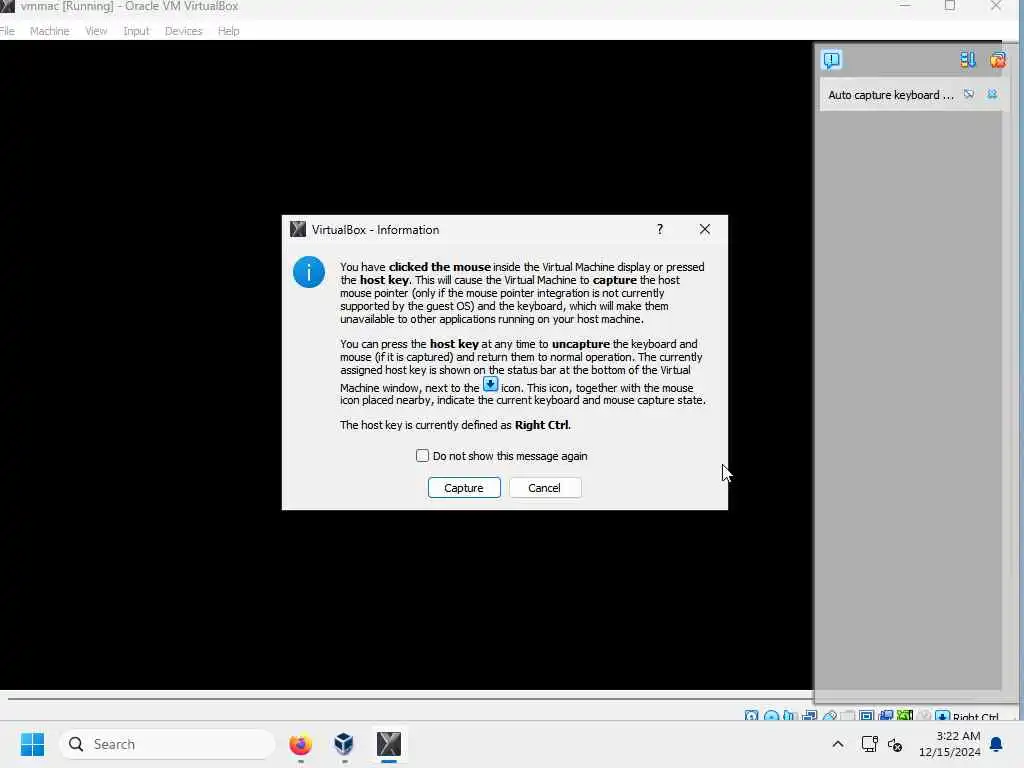Click the audio status bar indicator
The width and height of the screenshot is (1024, 768).
pos(790,716)
